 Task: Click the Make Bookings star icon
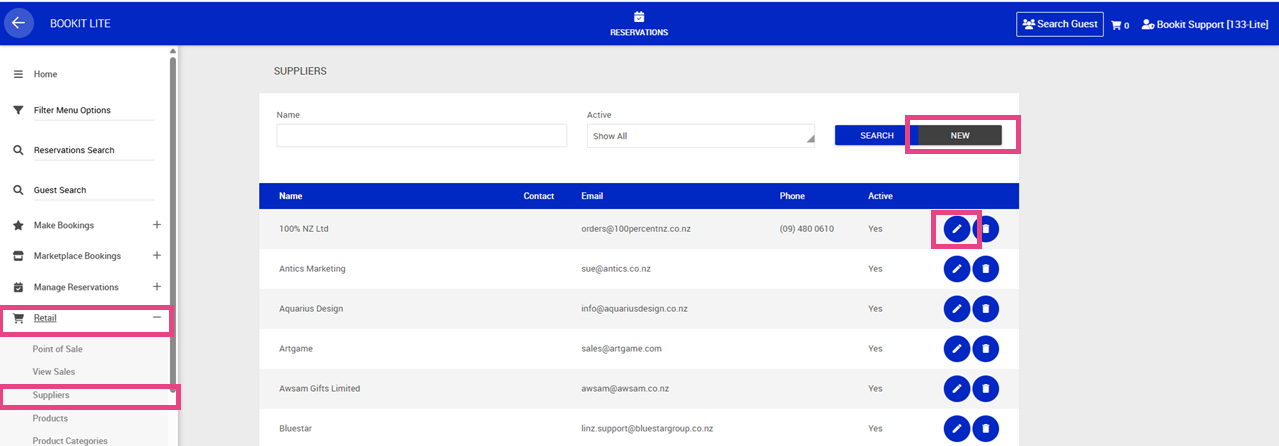tap(18, 225)
